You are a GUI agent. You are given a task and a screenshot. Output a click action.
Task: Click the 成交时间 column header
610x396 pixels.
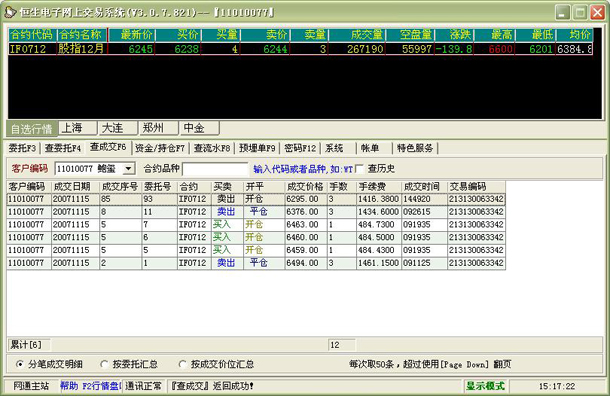click(x=424, y=187)
